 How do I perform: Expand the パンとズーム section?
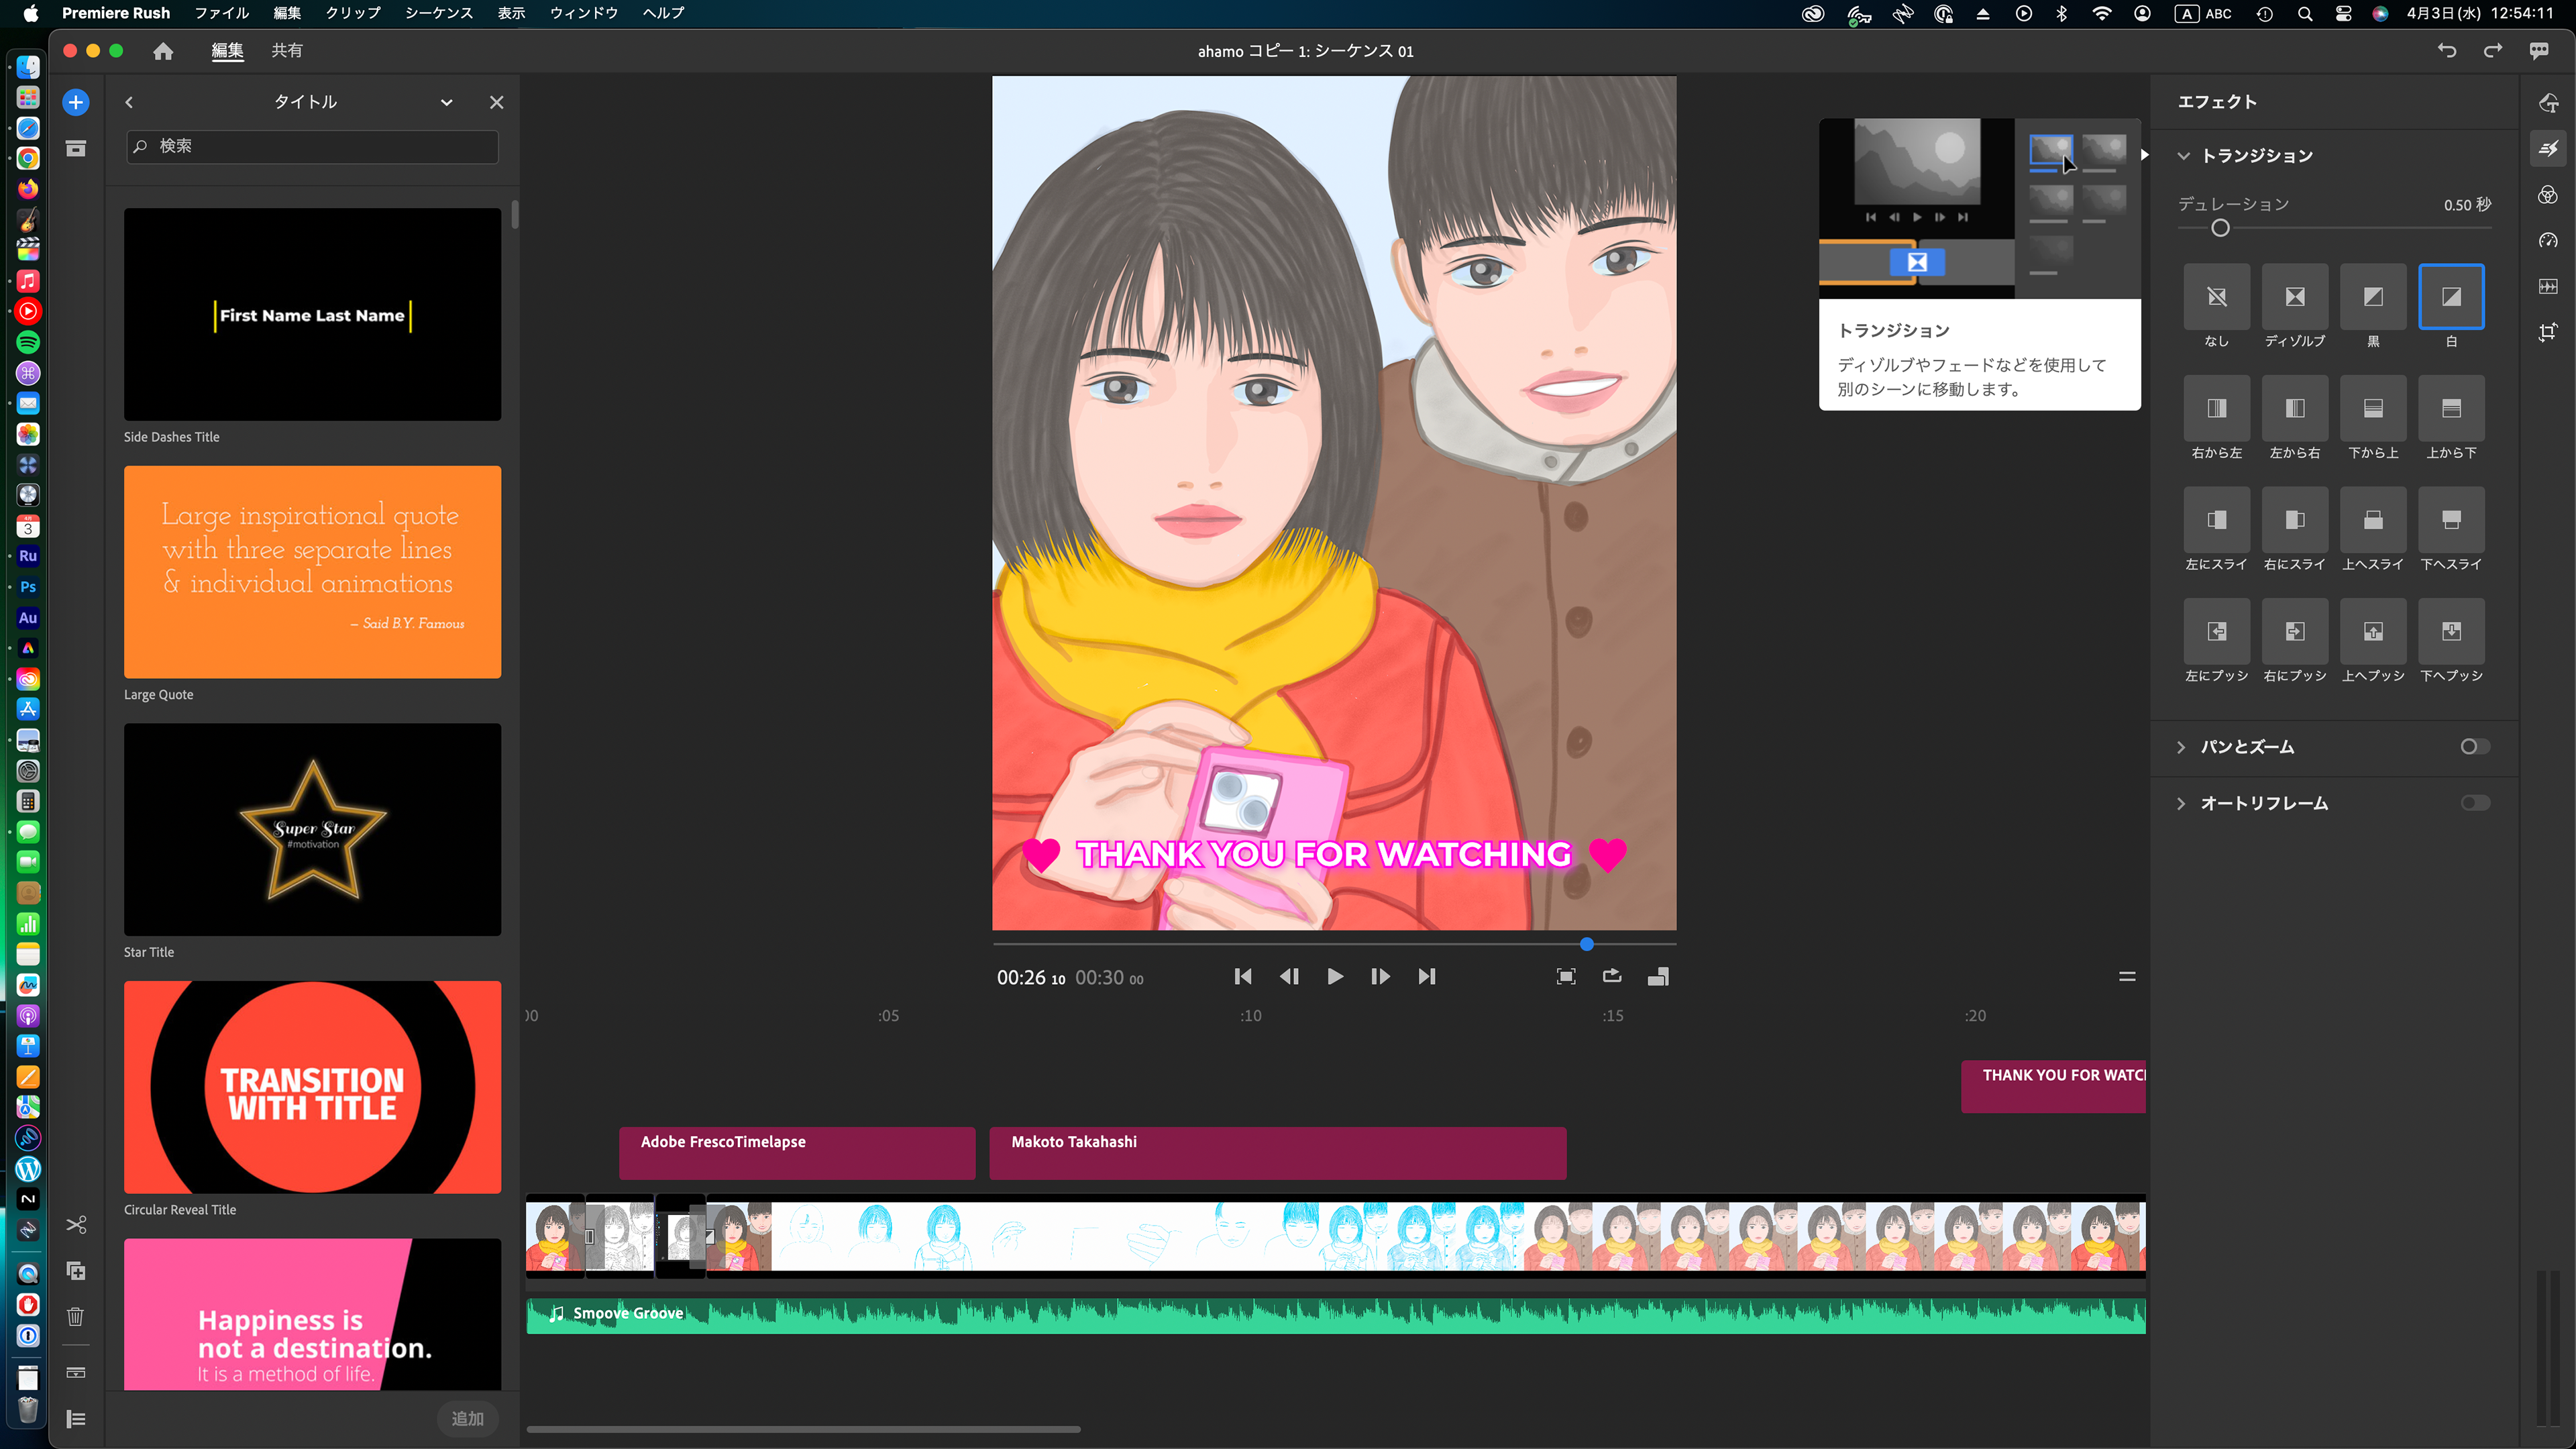coord(2181,747)
